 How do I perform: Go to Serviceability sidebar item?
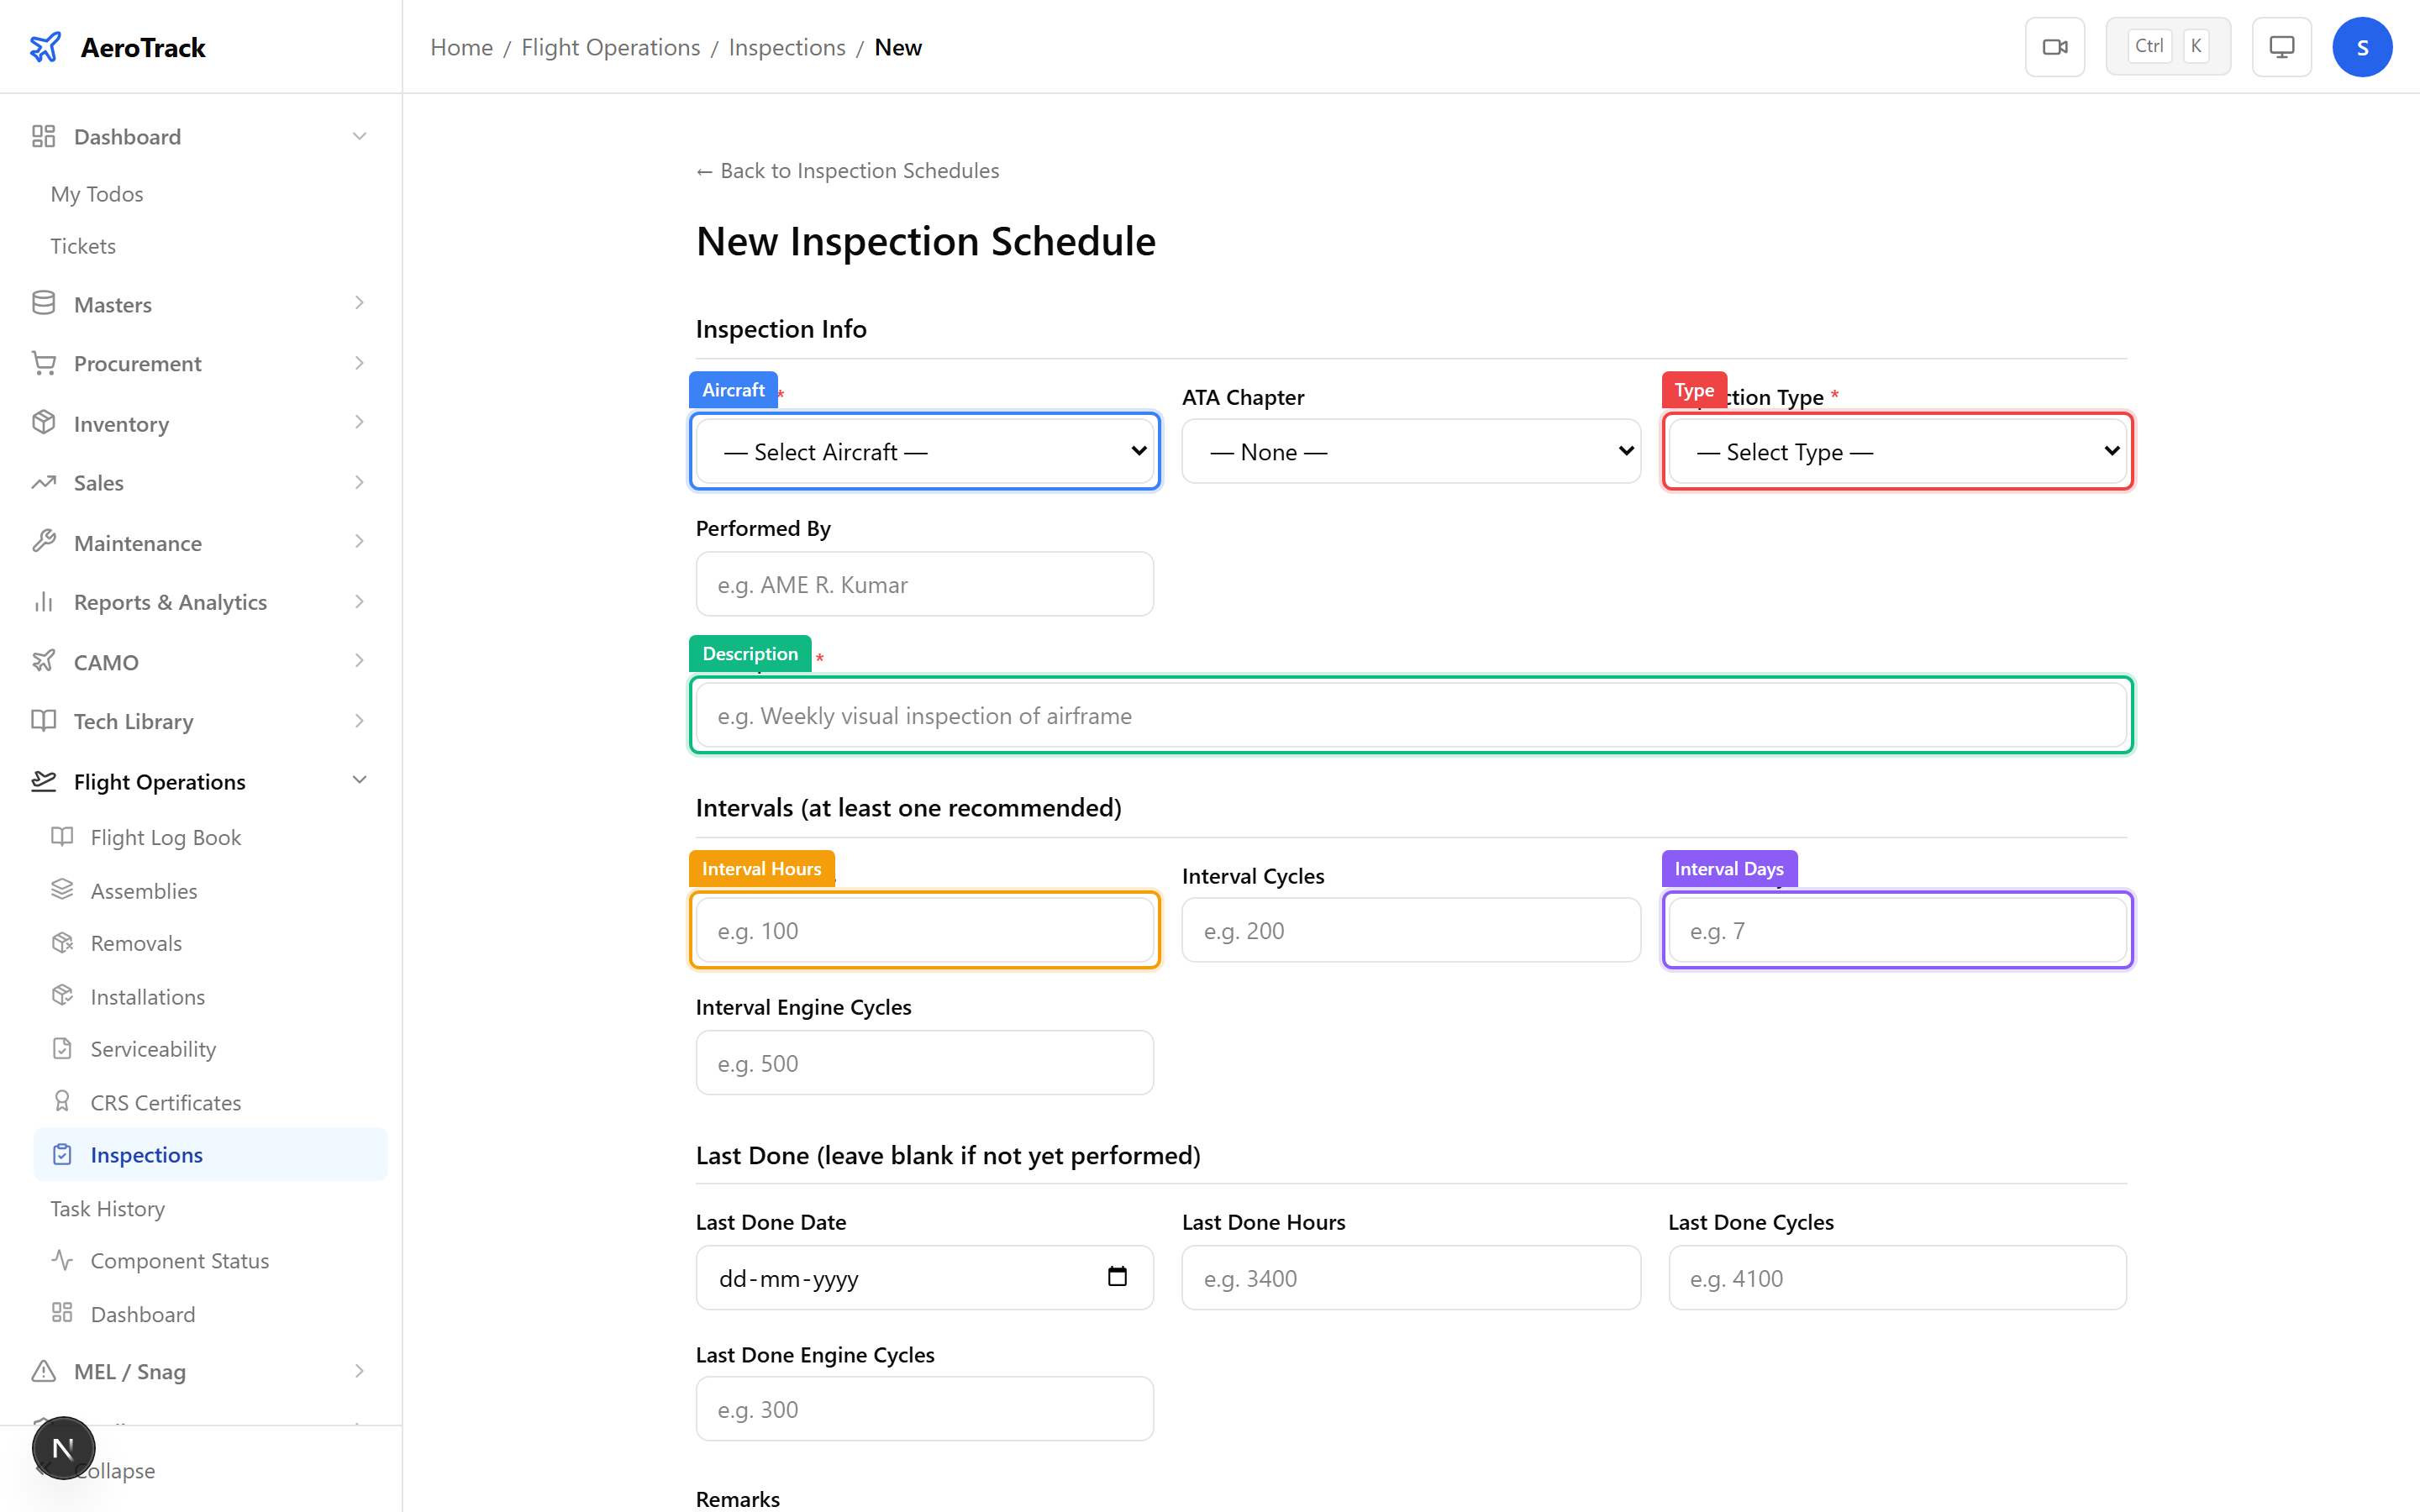(153, 1049)
